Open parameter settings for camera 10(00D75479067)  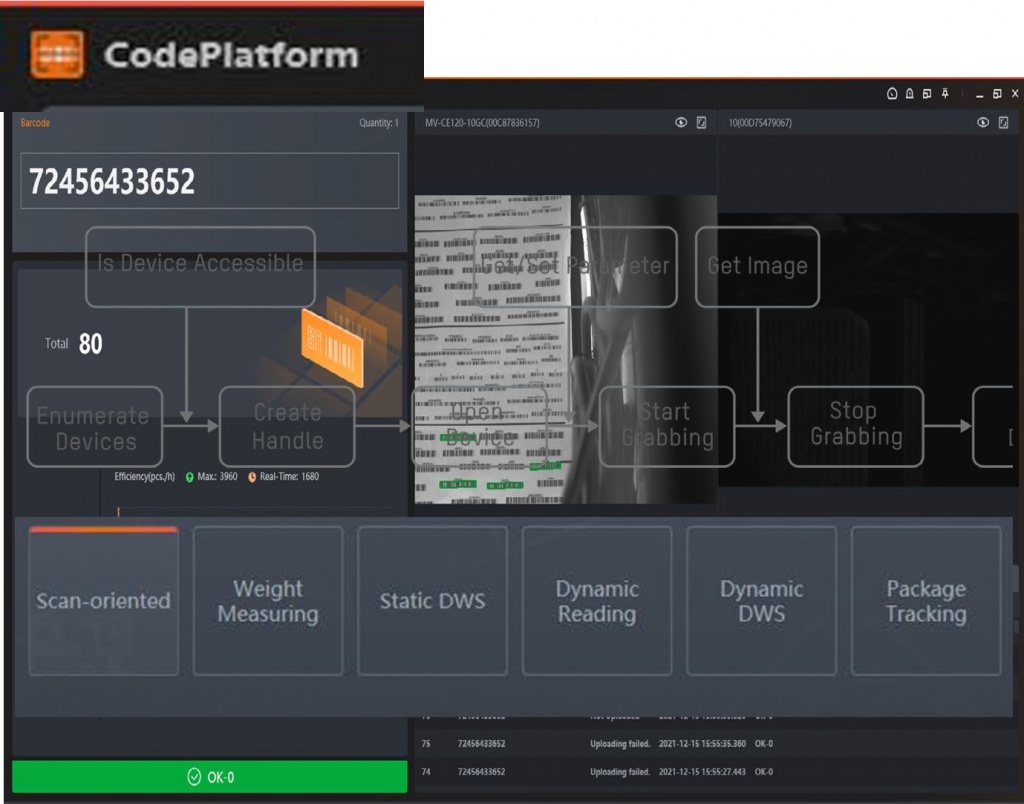[1002, 122]
